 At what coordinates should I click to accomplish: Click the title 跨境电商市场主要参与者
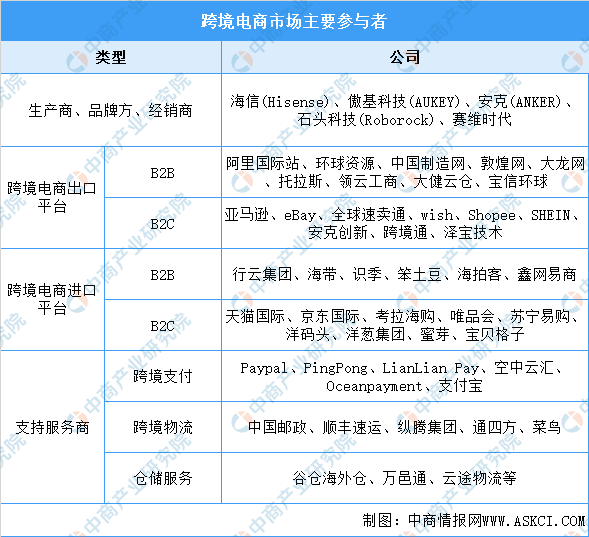click(294, 21)
